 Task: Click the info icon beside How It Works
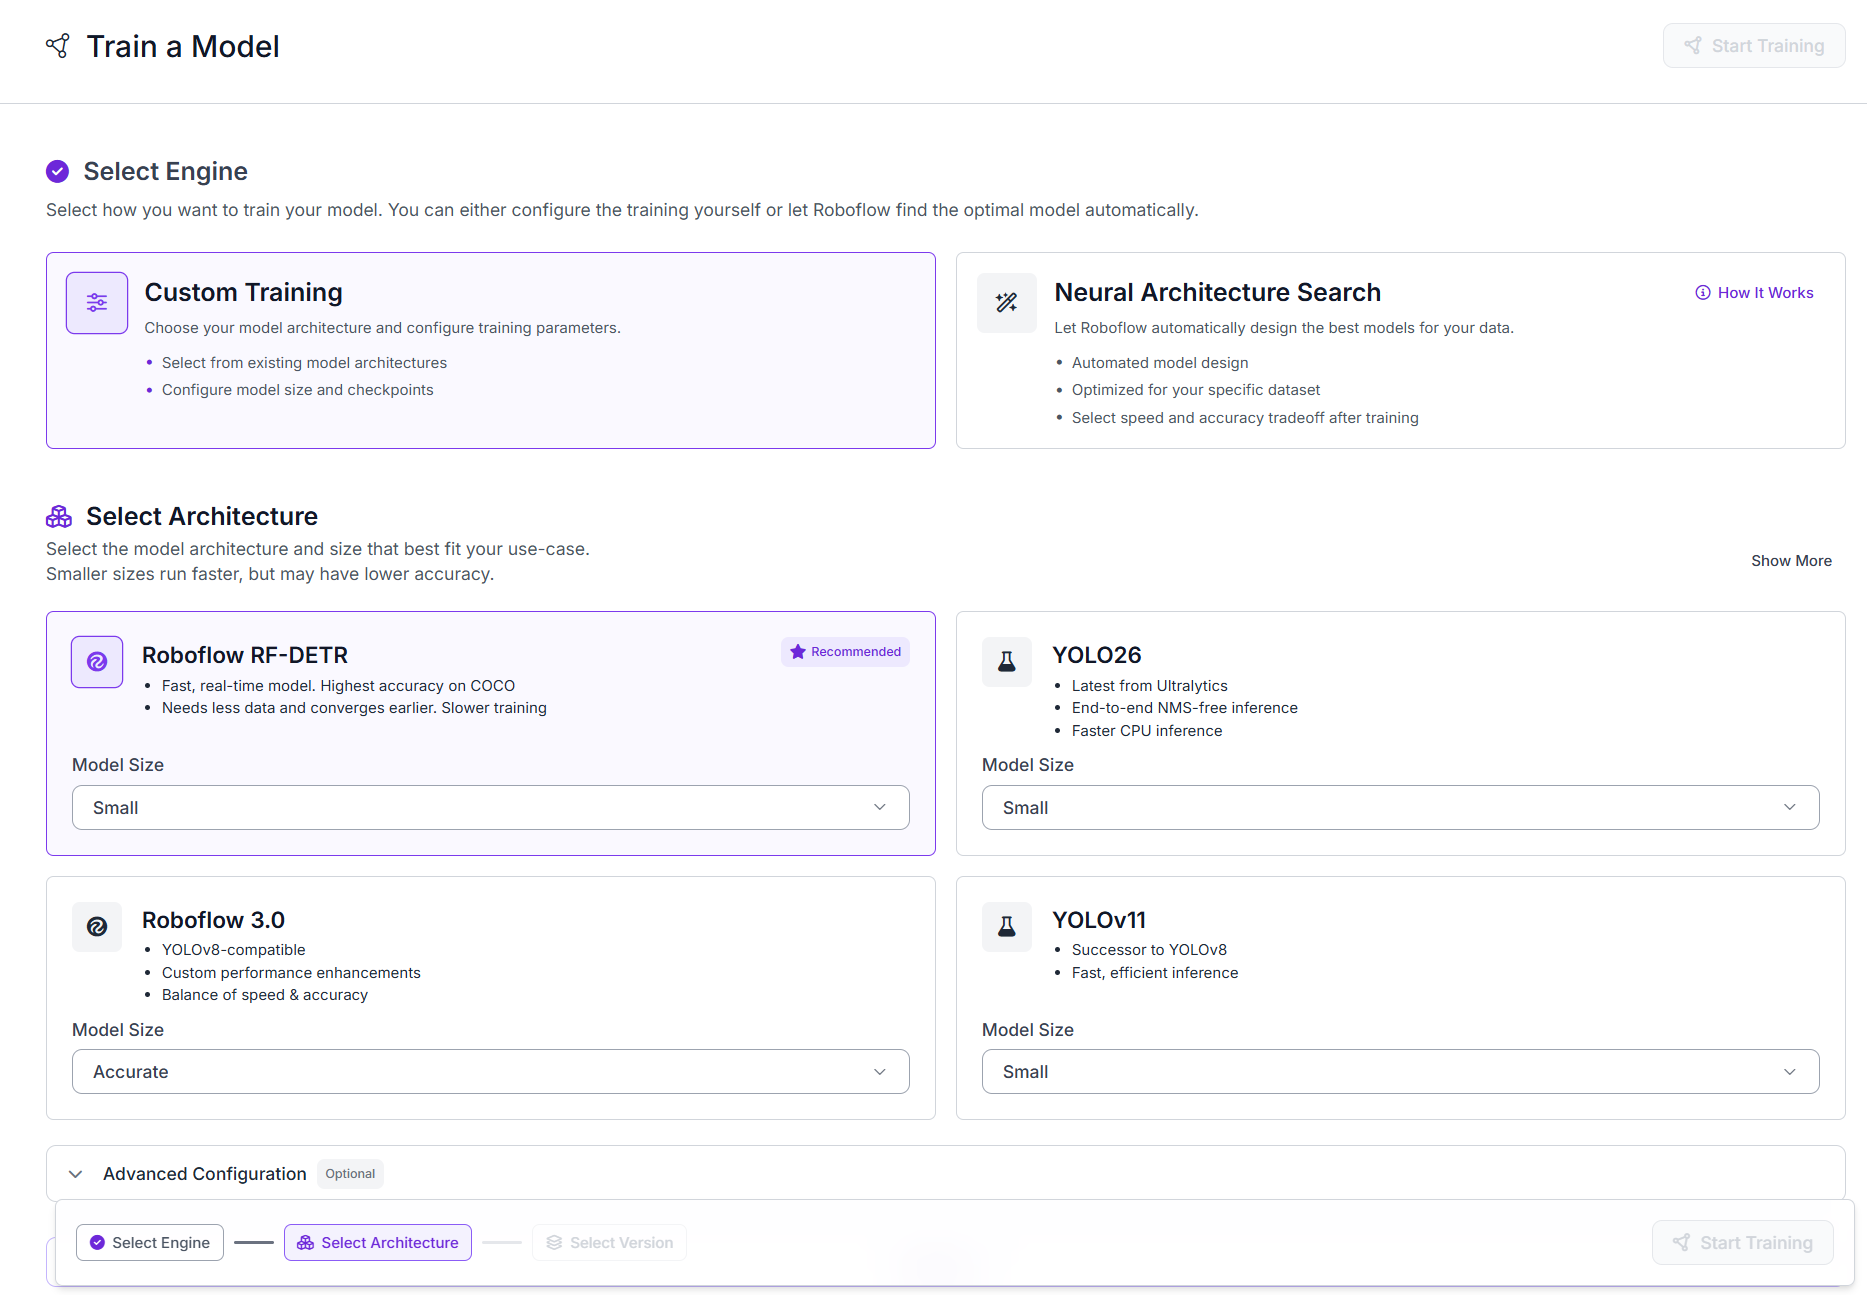coord(1703,293)
